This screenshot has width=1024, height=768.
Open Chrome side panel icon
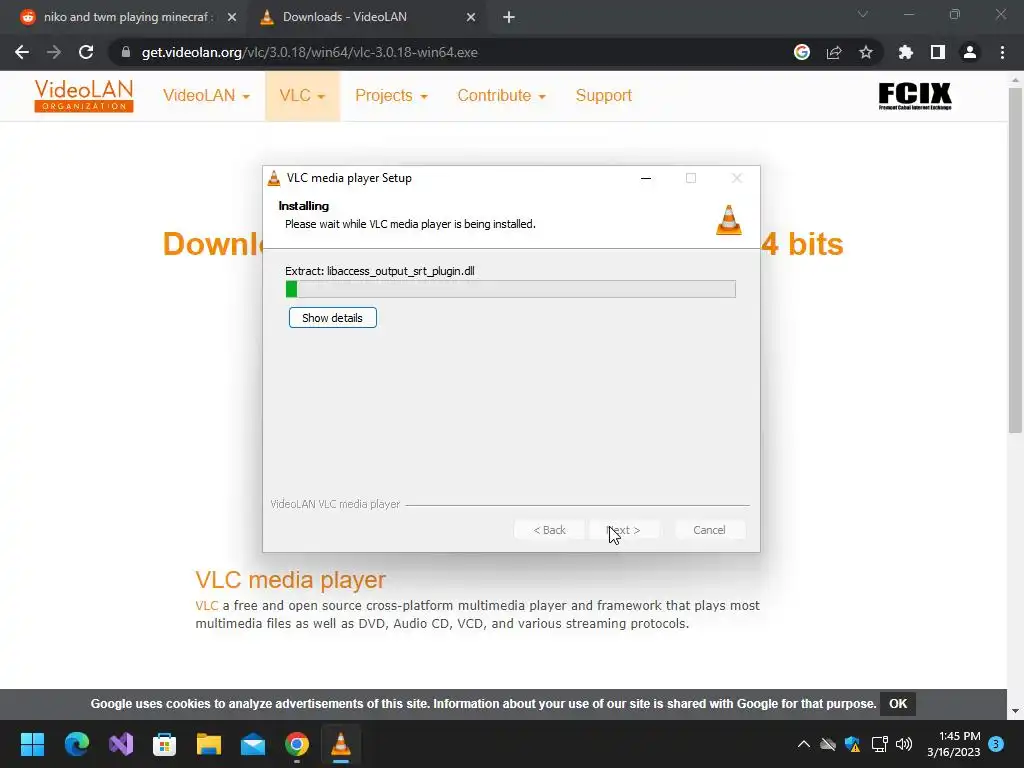tap(938, 52)
